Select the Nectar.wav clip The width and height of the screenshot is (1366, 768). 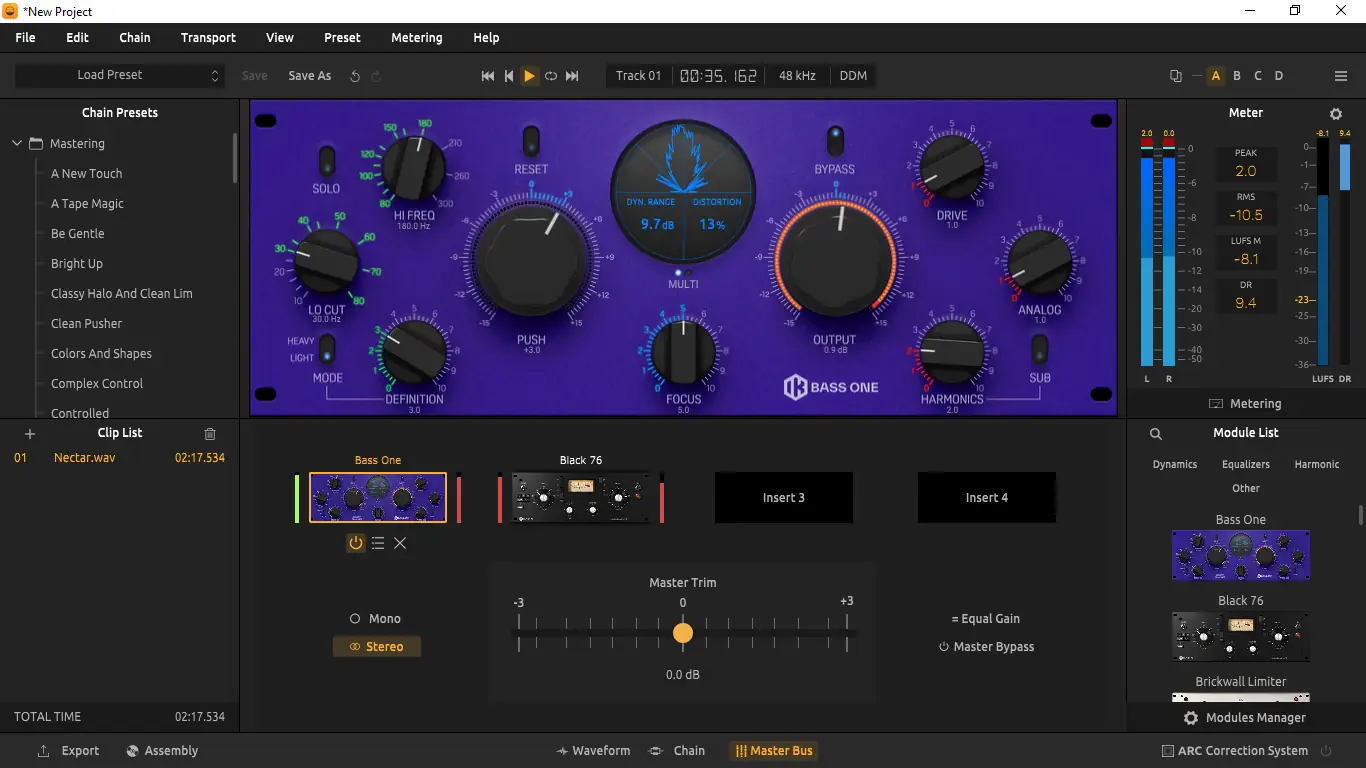coord(120,458)
